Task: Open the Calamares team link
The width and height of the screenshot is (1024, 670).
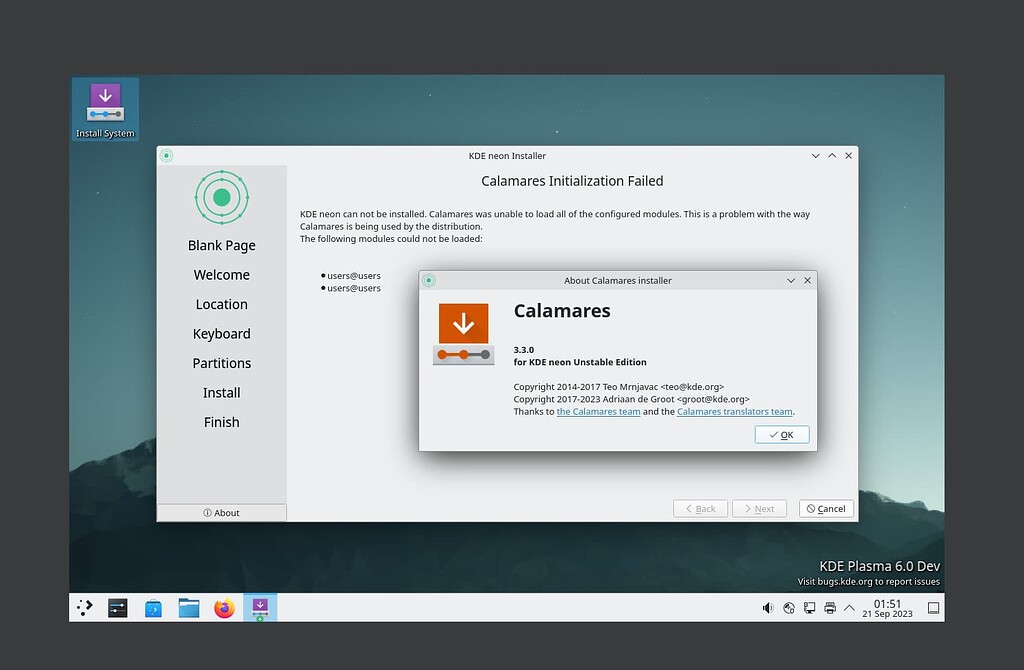Action: click(598, 411)
